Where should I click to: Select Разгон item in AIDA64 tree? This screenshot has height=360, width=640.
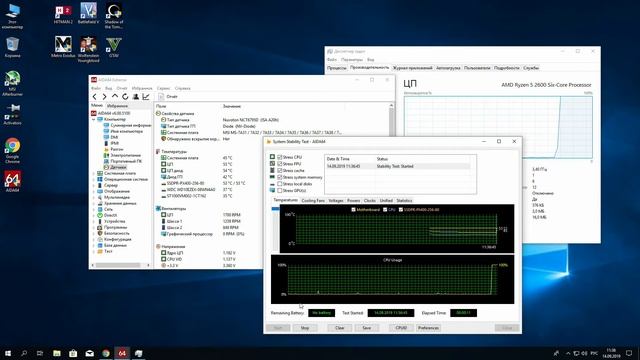(116, 149)
